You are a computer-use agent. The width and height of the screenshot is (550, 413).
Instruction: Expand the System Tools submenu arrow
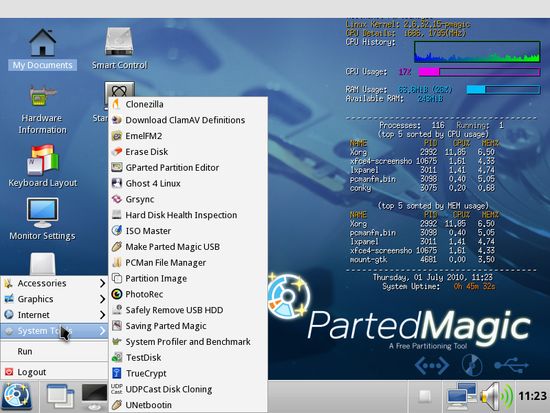[102, 331]
